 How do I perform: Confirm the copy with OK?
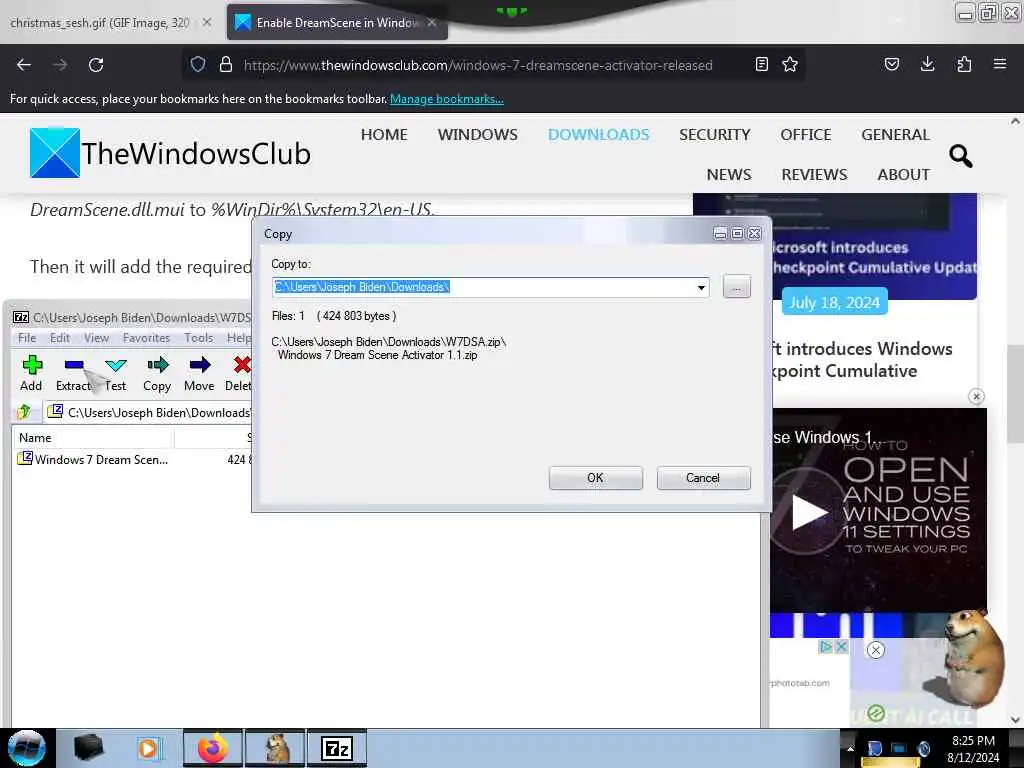pos(596,478)
